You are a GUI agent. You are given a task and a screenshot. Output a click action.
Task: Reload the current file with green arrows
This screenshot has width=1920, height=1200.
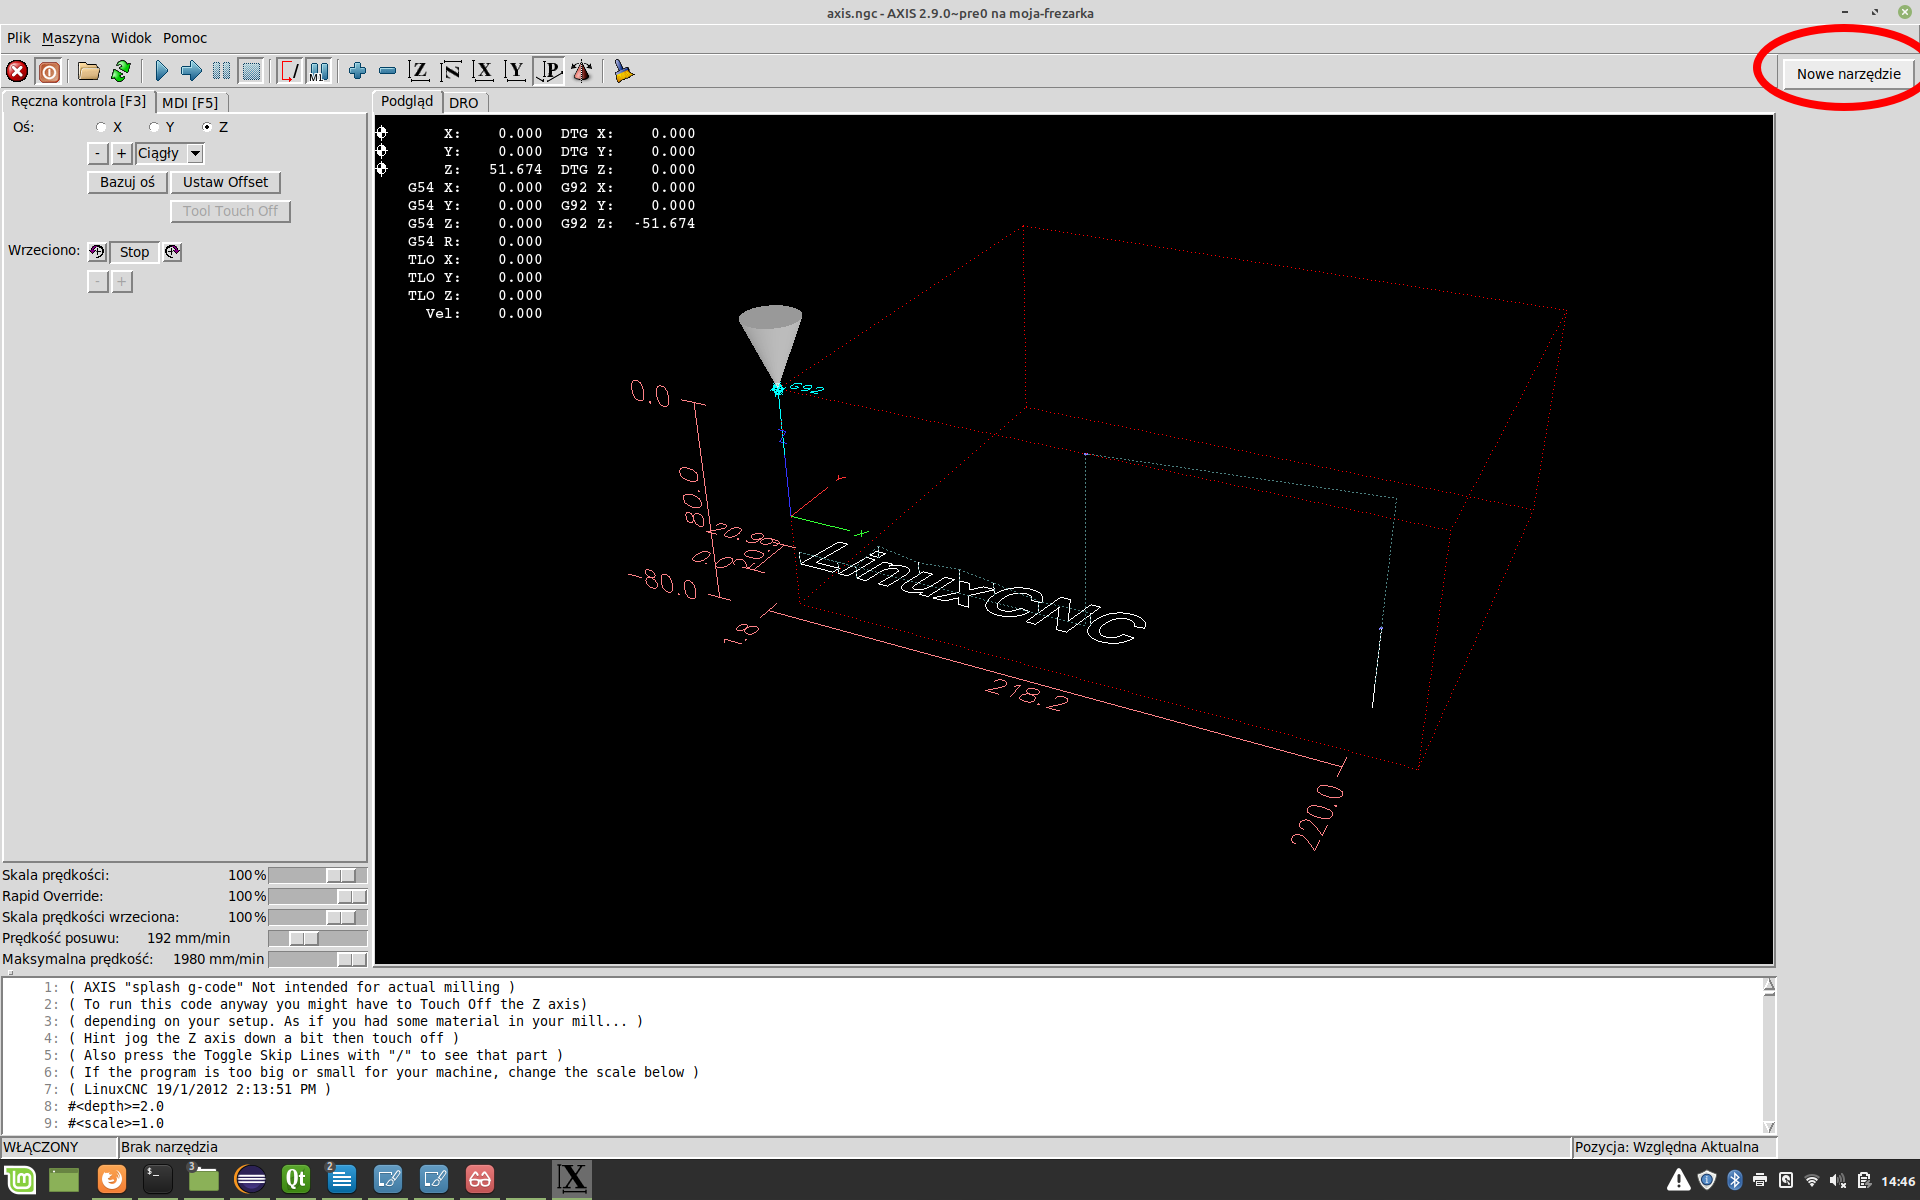pyautogui.click(x=121, y=71)
